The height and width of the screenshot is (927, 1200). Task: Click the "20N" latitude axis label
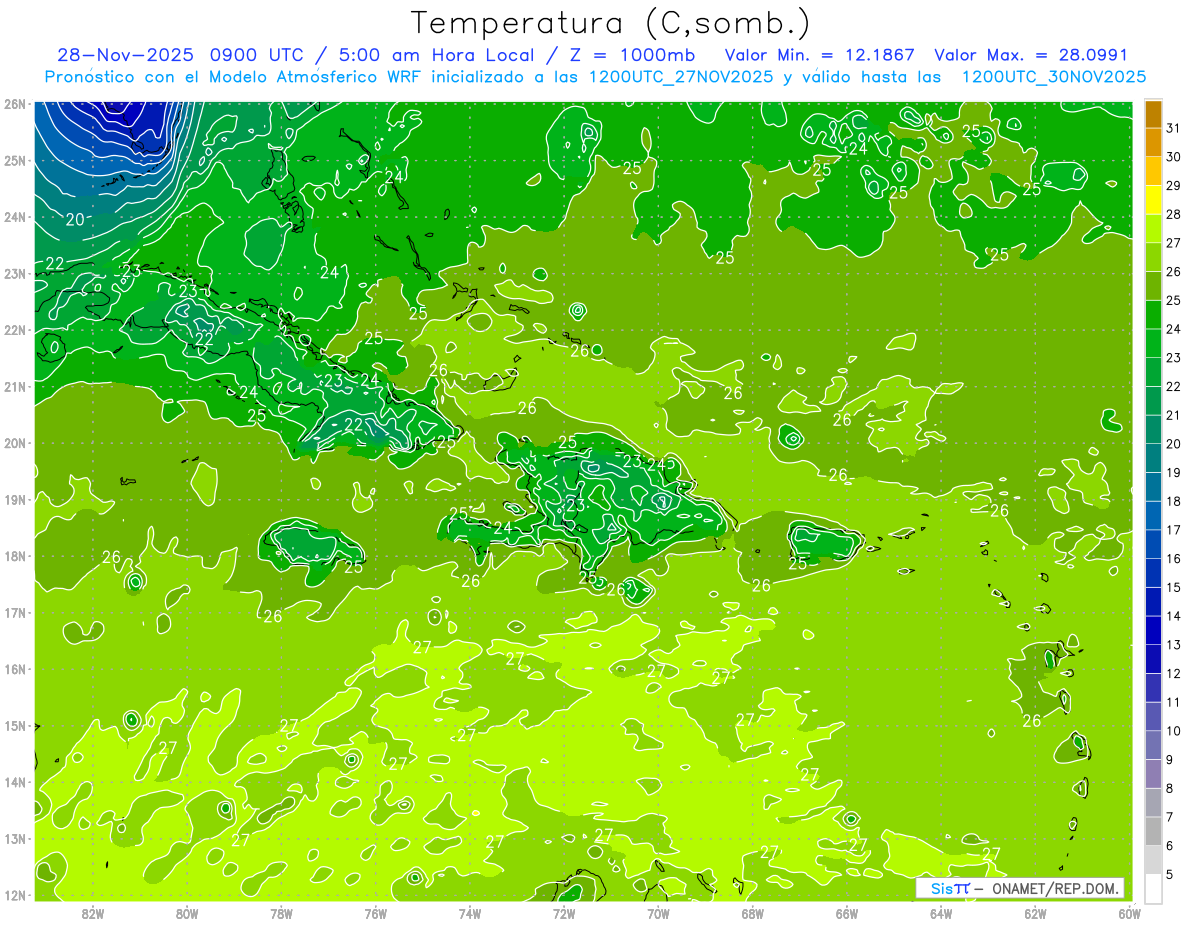tap(14, 443)
